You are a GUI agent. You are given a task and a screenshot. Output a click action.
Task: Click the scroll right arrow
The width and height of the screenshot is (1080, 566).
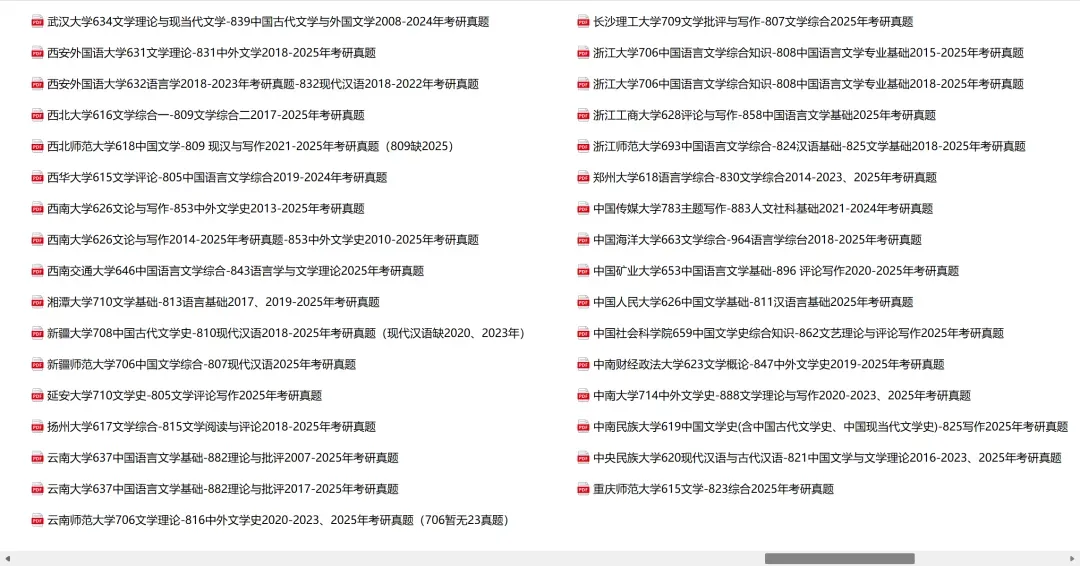click(x=1072, y=558)
